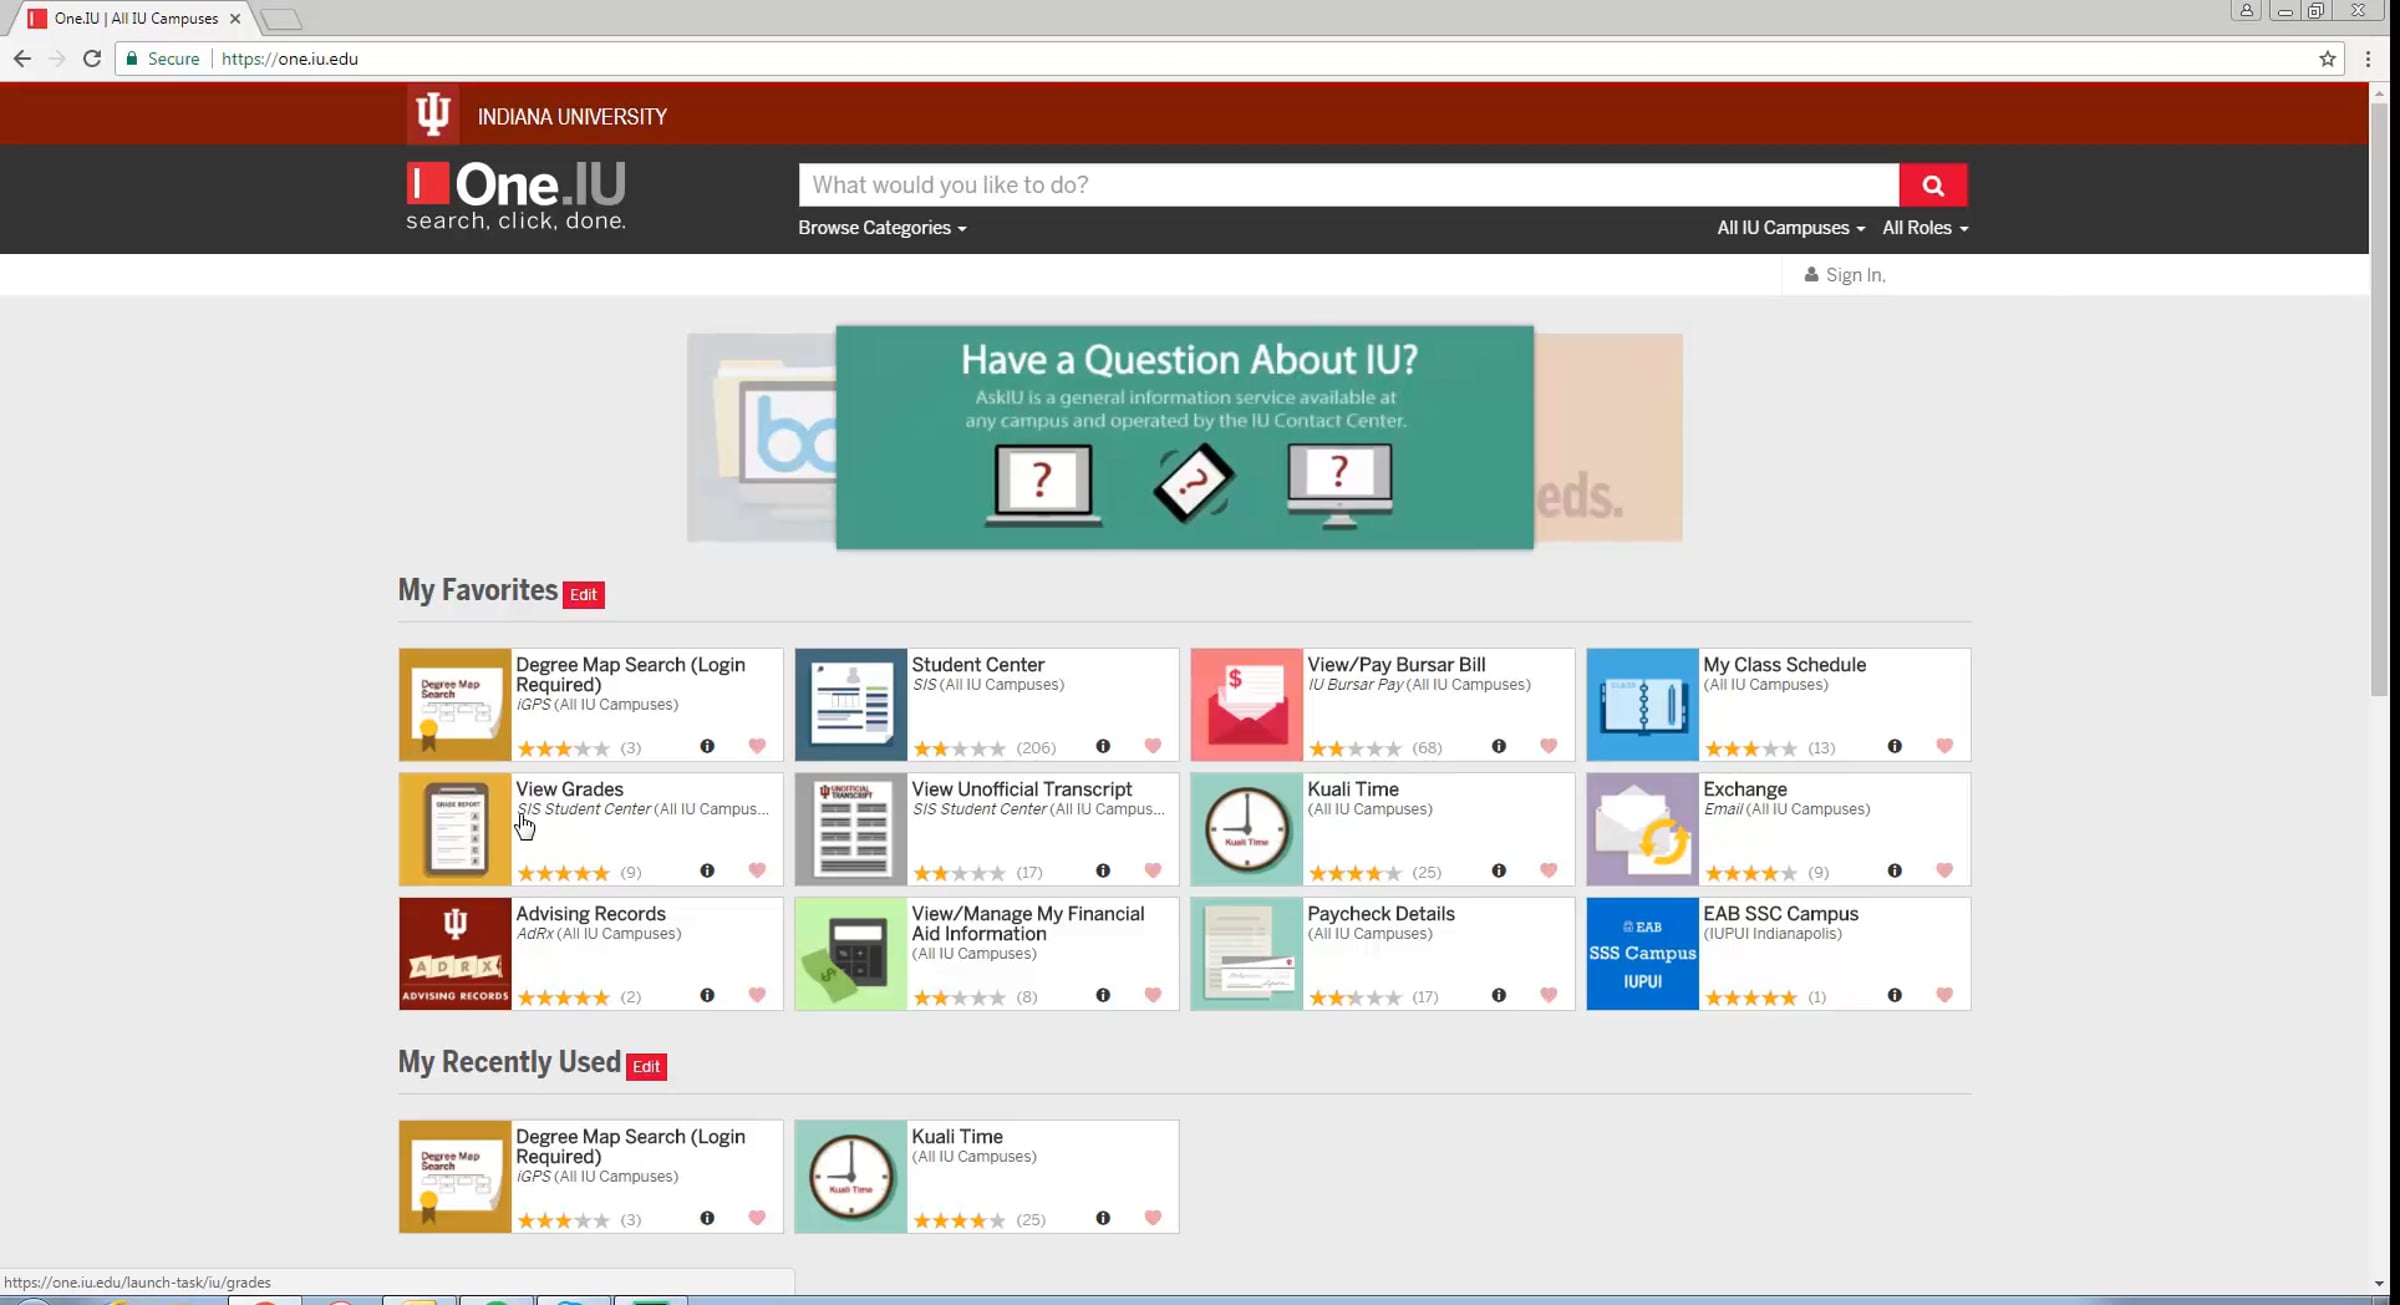Image resolution: width=2400 pixels, height=1305 pixels.
Task: Click the One.IU site logo
Action: coord(516,196)
